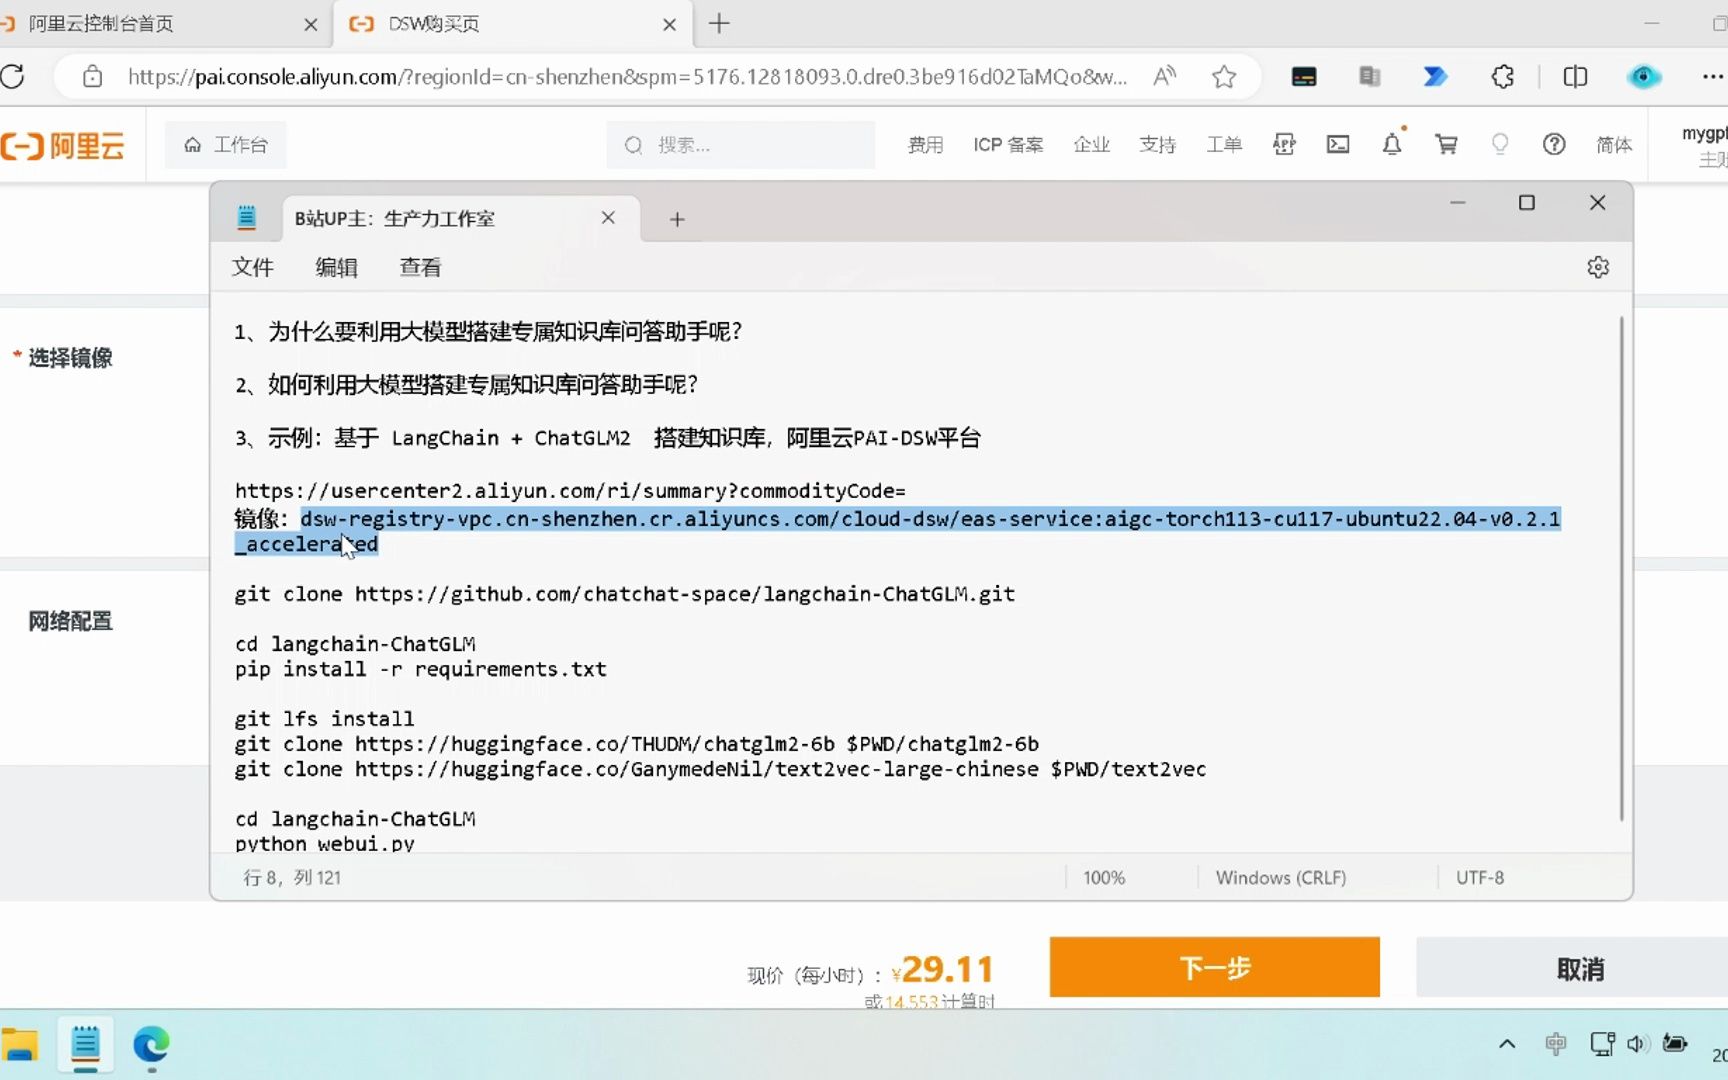Click the 100% zoom indicator
The width and height of the screenshot is (1728, 1080).
[x=1103, y=877]
